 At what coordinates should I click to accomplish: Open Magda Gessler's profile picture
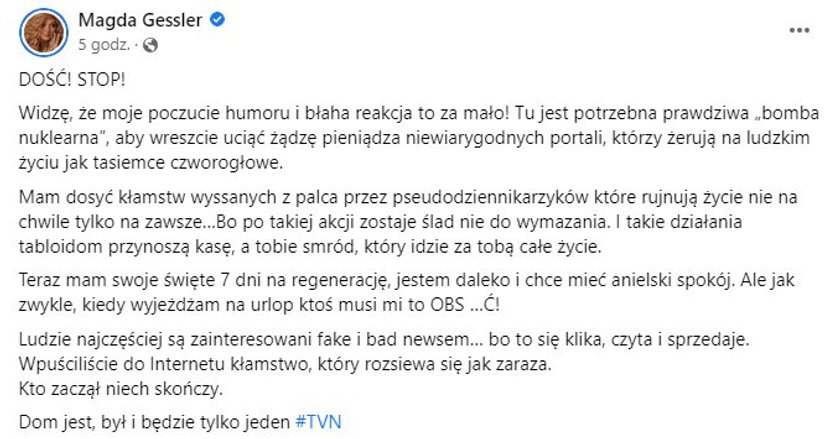pyautogui.click(x=43, y=32)
